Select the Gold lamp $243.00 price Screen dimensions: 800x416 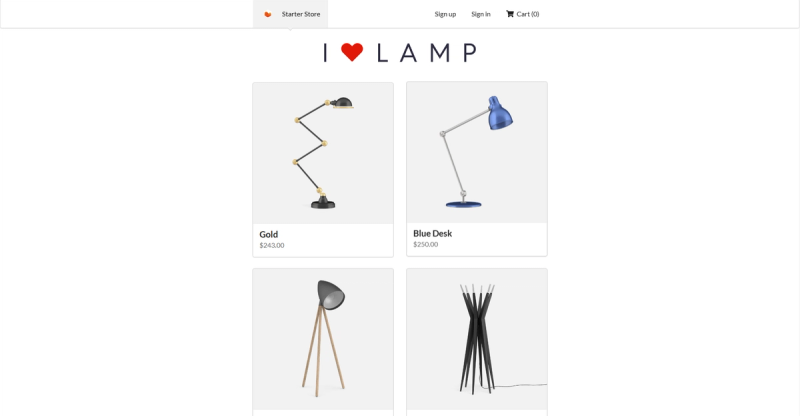[272, 246]
